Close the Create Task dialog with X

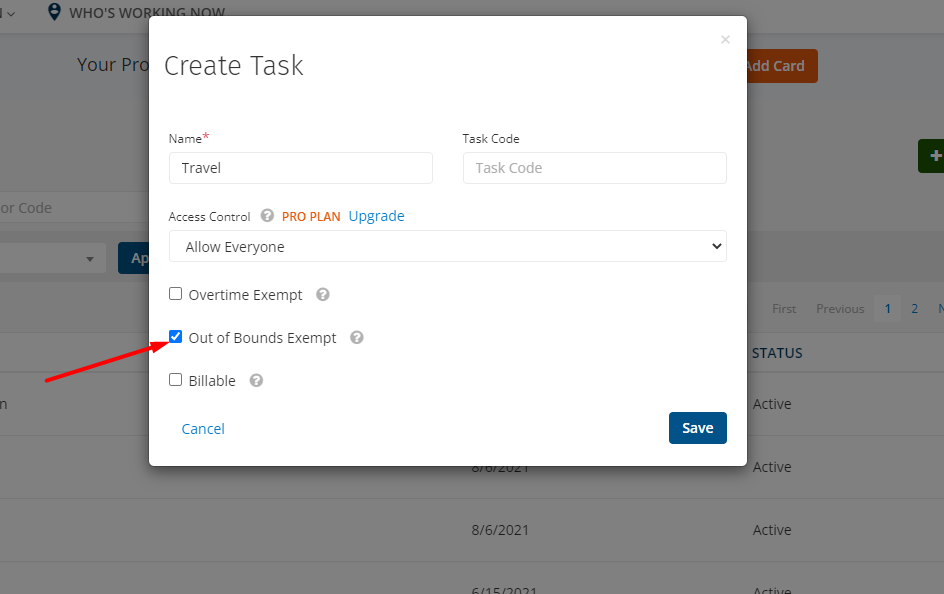725,40
